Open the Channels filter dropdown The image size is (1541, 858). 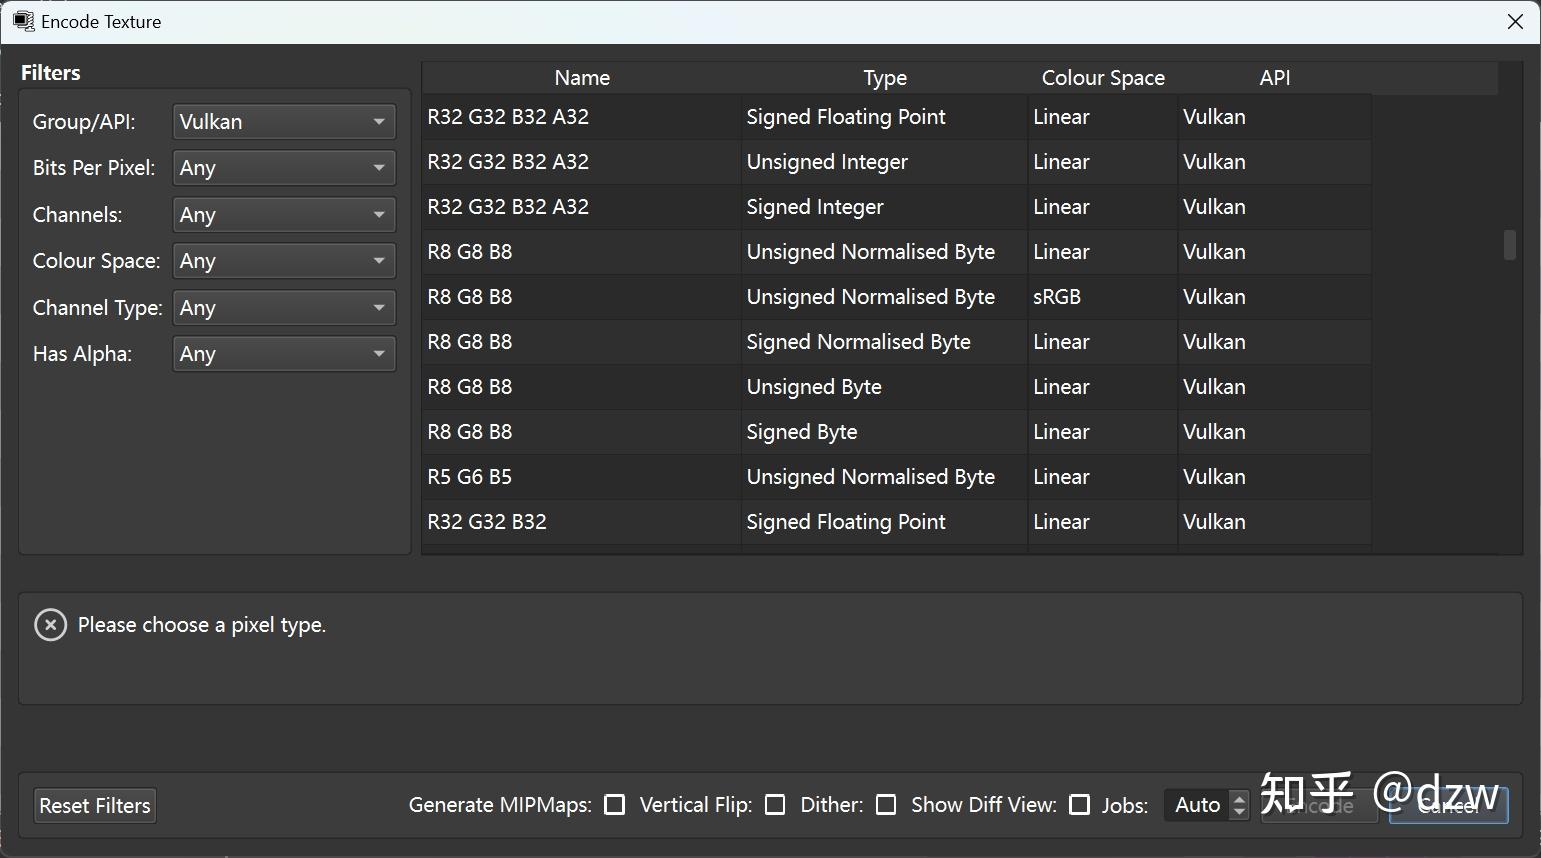pyautogui.click(x=284, y=215)
